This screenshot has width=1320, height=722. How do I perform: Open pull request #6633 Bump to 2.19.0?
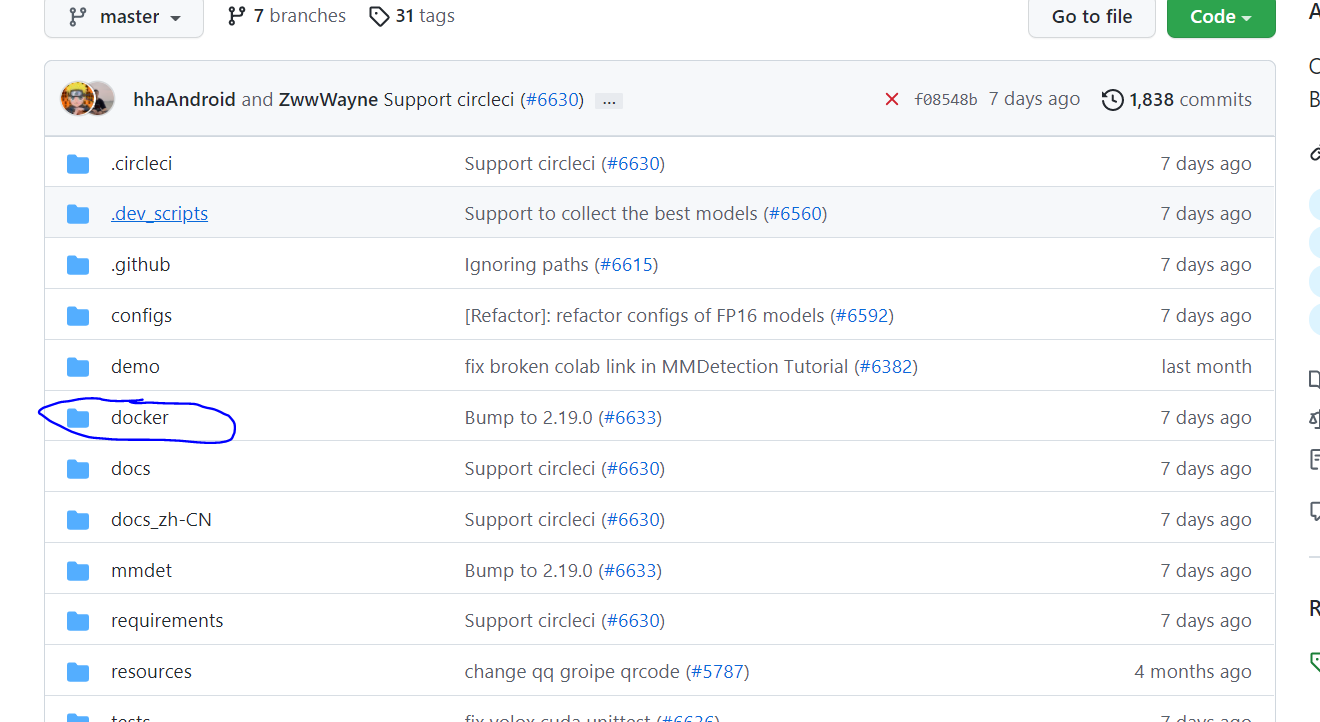point(631,417)
